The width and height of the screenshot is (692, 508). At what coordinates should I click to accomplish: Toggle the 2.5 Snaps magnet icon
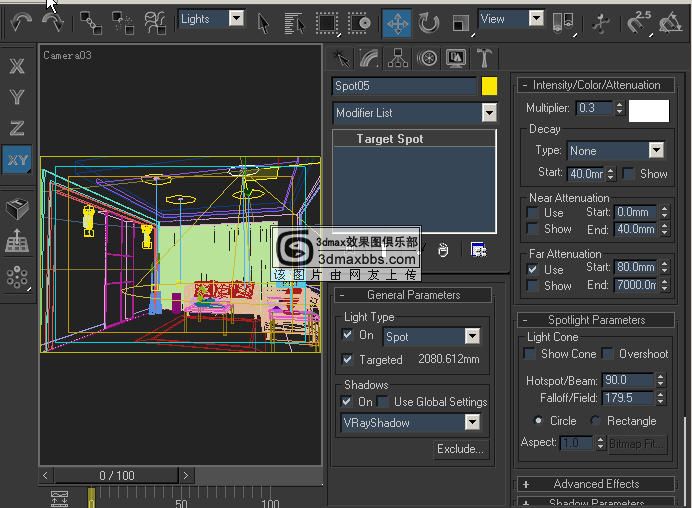[639, 22]
